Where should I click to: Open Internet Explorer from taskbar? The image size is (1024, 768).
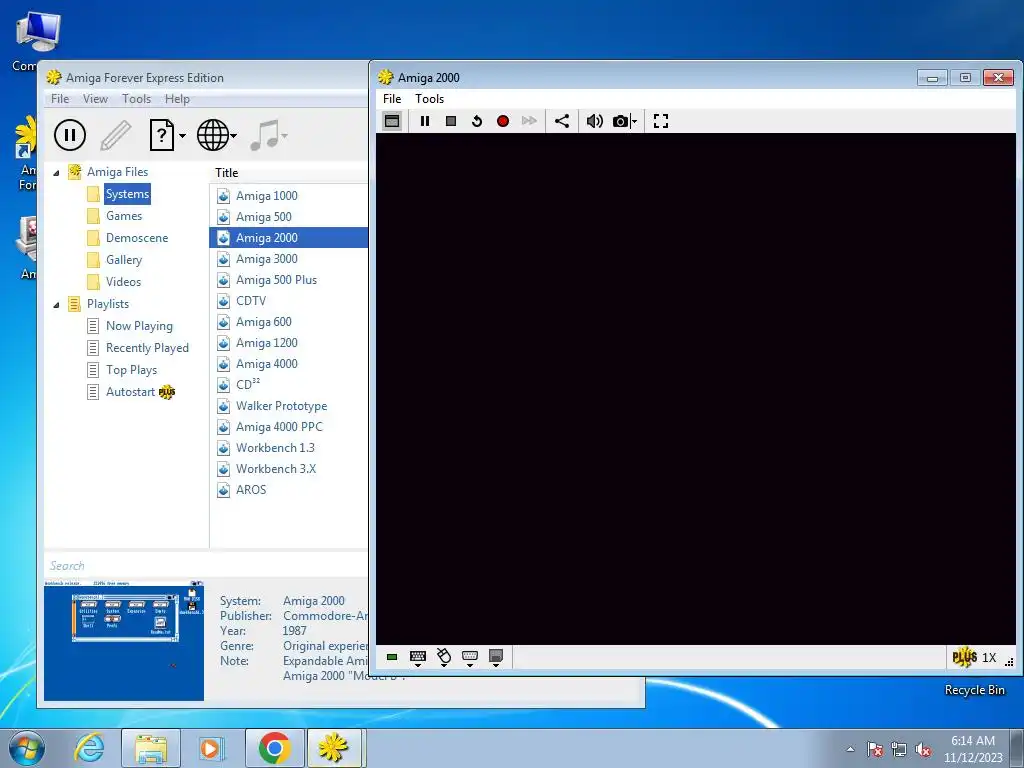coord(89,748)
